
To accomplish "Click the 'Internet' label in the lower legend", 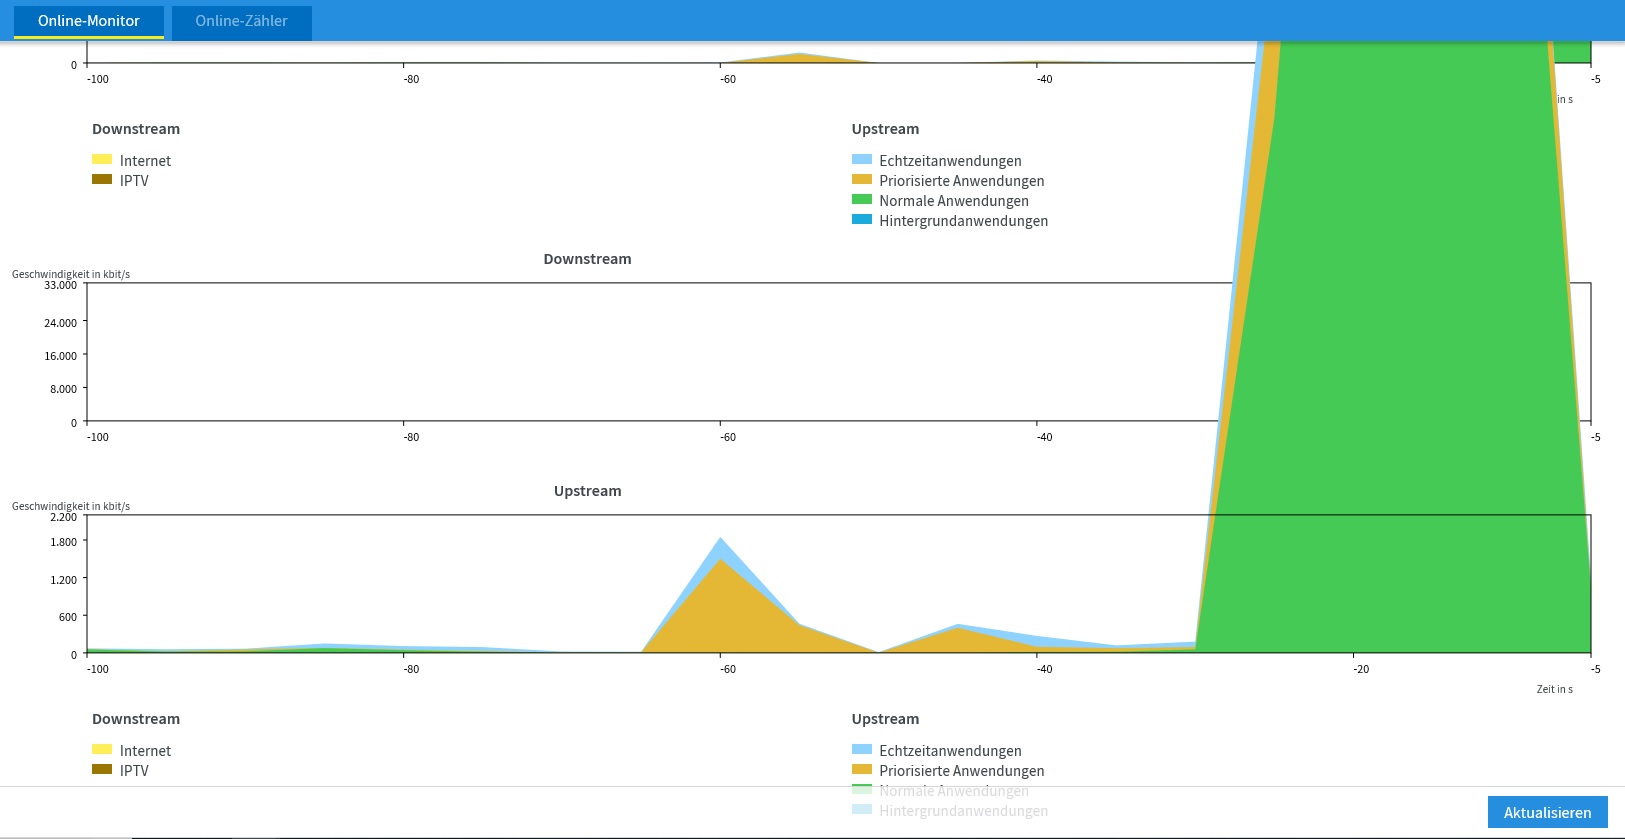I will [145, 751].
